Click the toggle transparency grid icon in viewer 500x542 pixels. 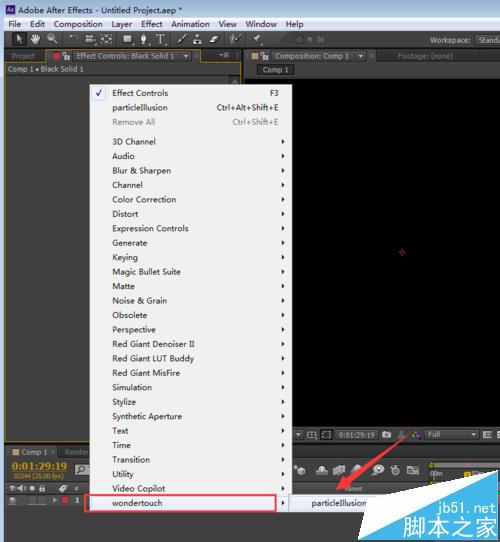[x=498, y=435]
